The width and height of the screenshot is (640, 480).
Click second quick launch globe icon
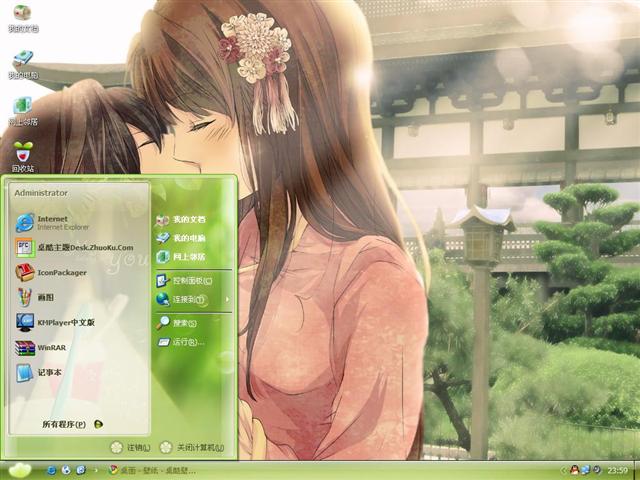click(66, 471)
